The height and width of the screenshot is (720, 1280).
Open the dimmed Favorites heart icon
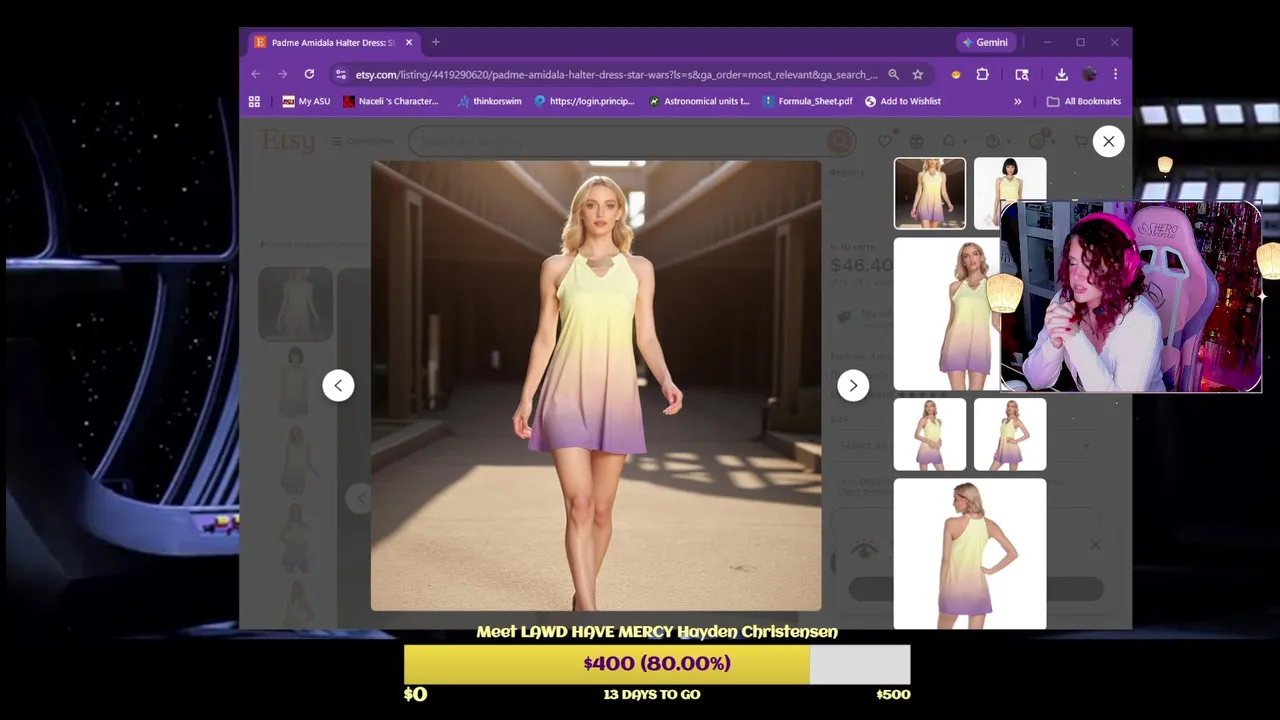tap(885, 141)
